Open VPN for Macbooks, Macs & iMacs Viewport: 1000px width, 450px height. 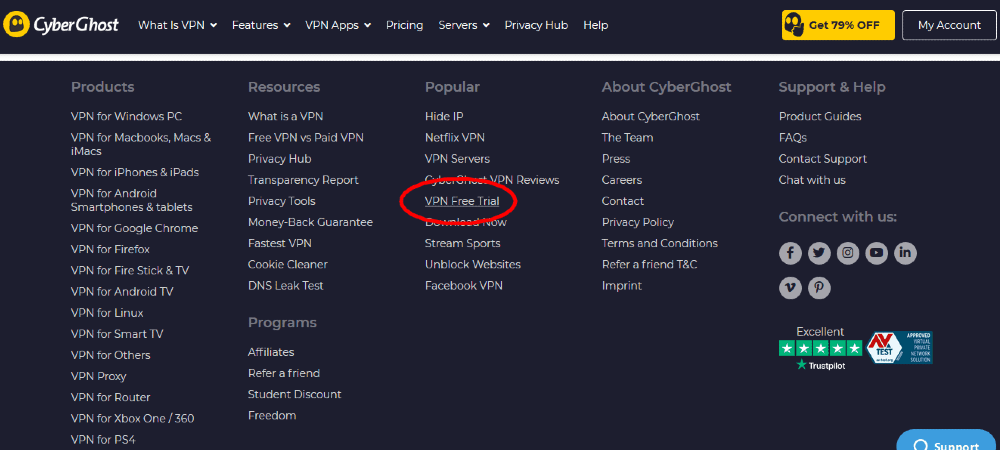click(141, 144)
